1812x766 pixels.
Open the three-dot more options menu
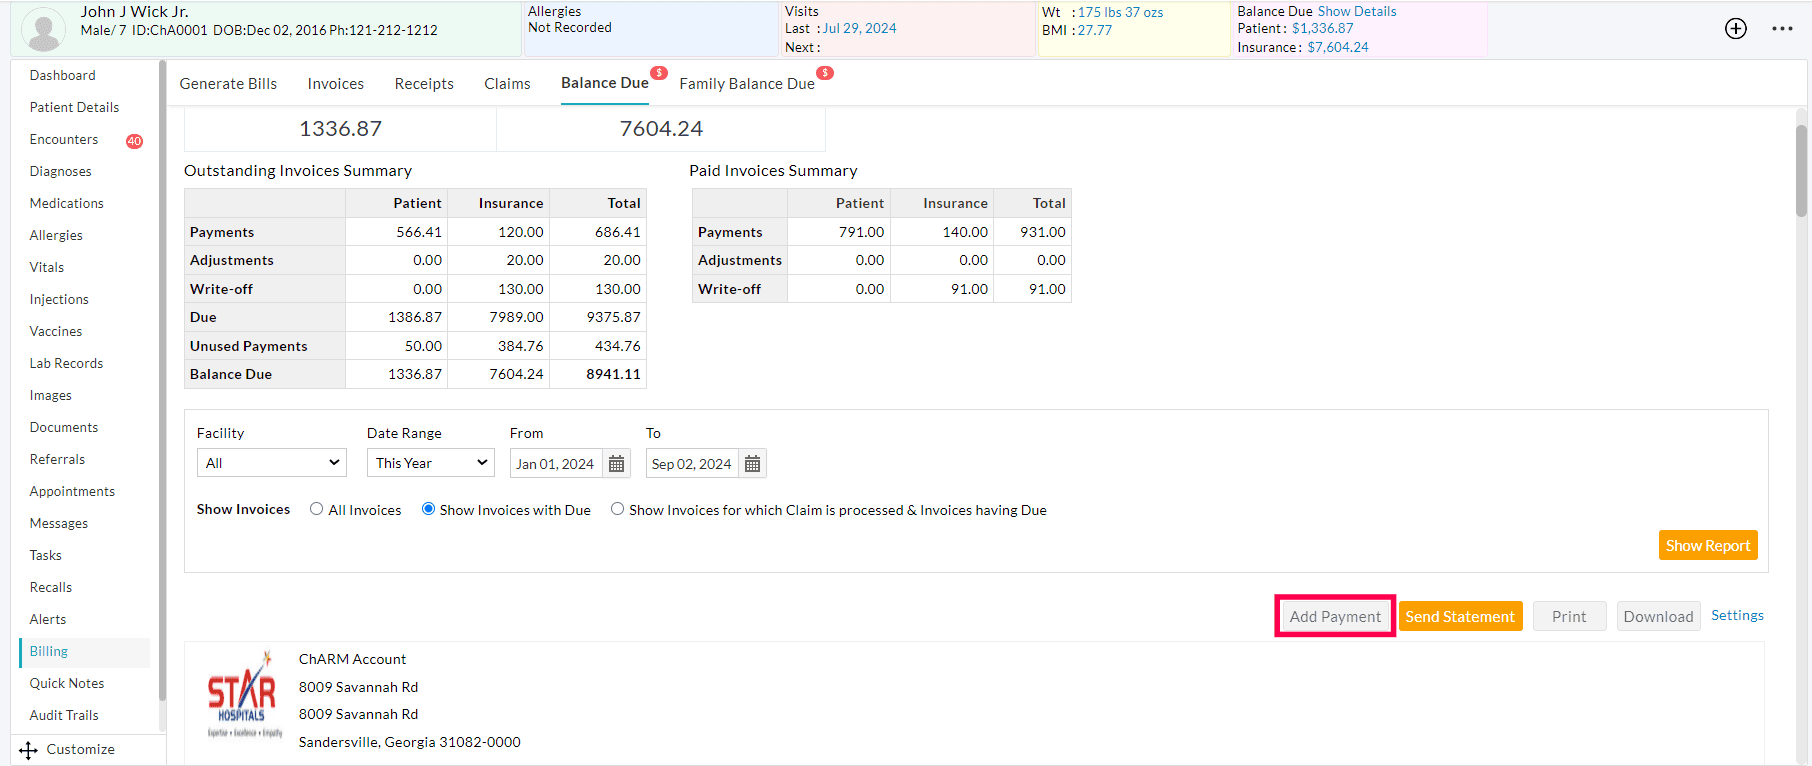pos(1782,29)
